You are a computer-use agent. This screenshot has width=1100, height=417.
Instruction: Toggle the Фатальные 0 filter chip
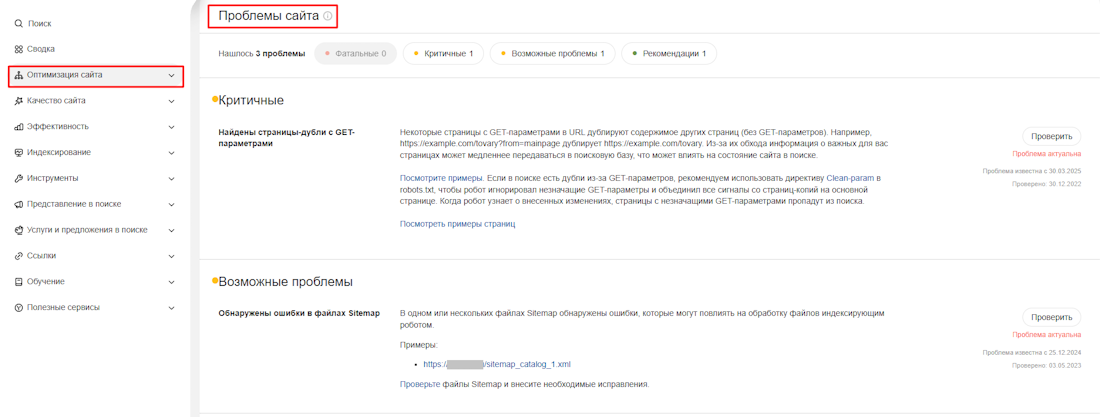tap(355, 54)
